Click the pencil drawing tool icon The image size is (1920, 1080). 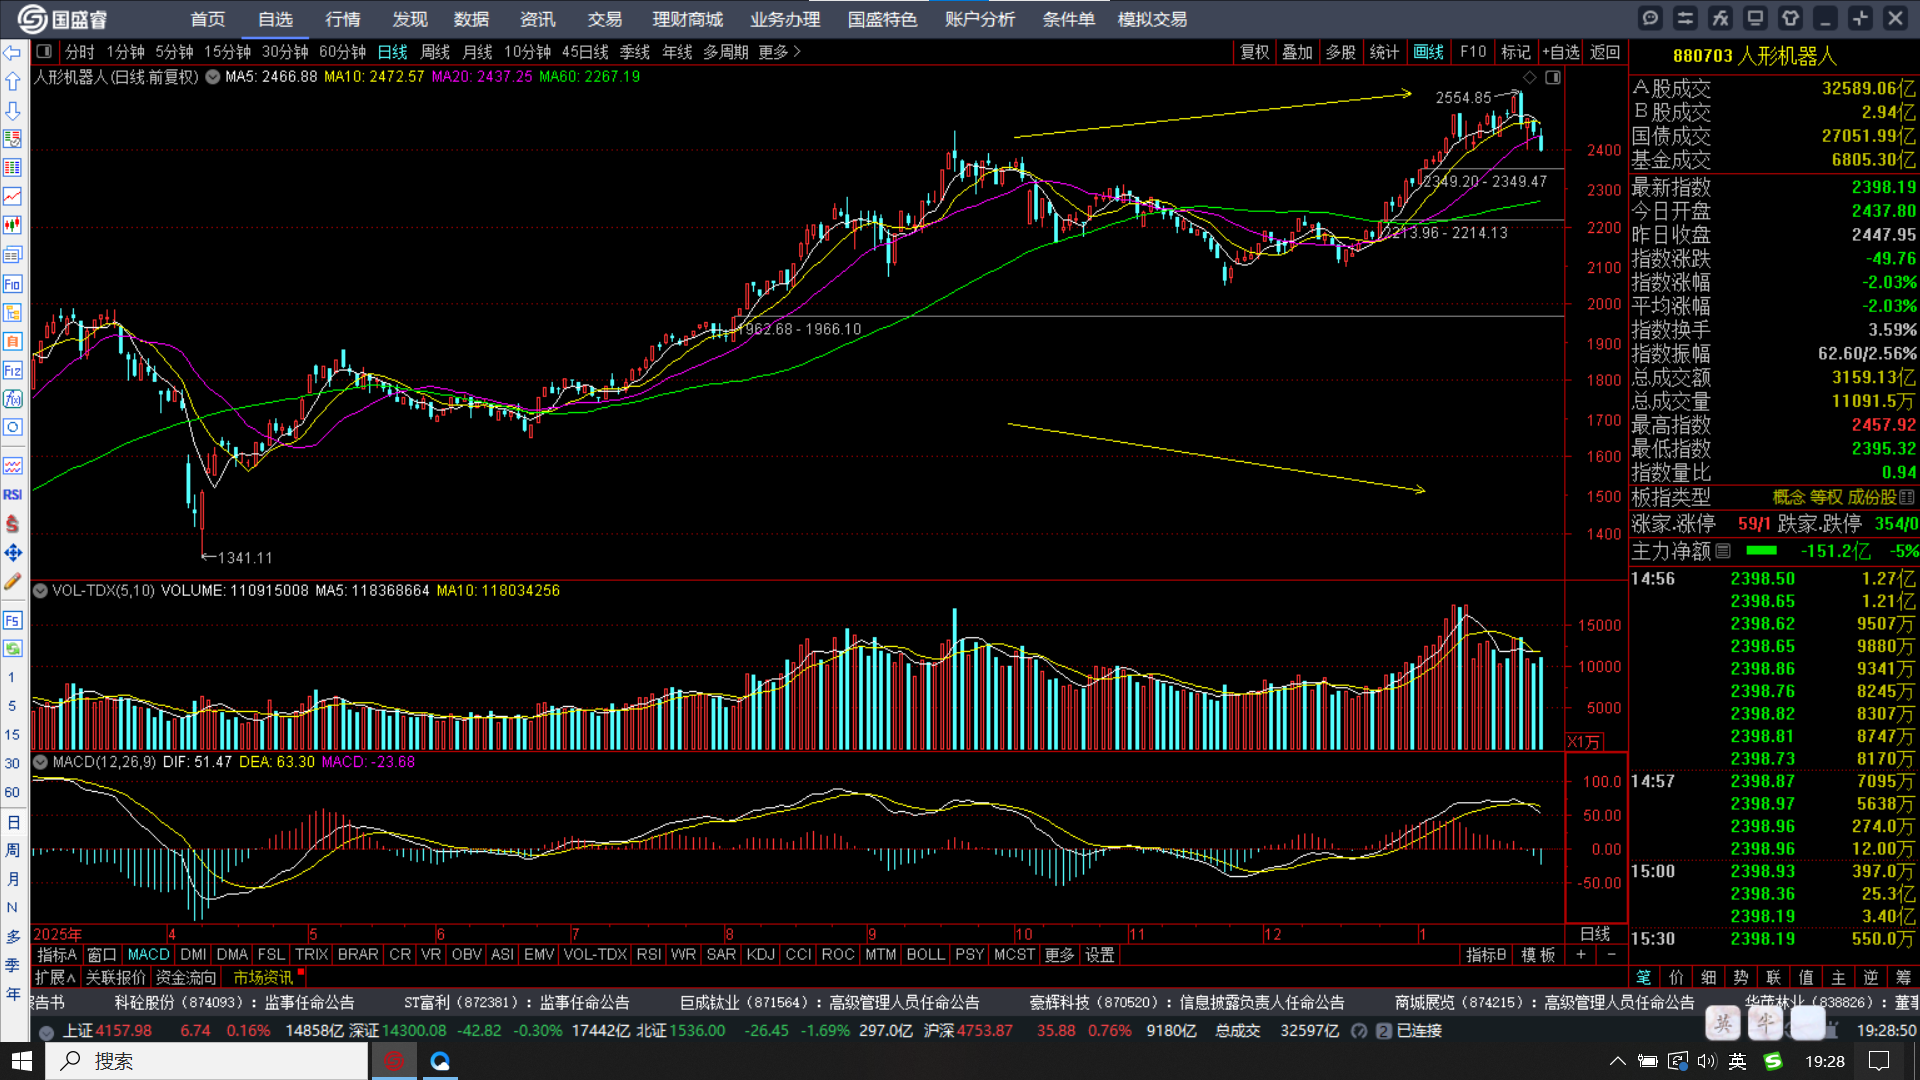12,581
